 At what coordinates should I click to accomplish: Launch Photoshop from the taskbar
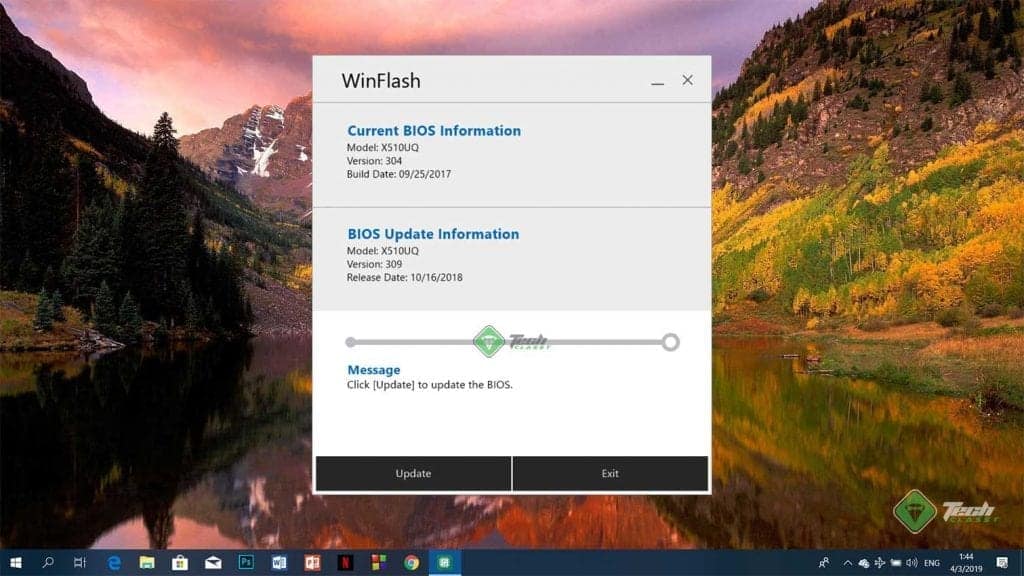pos(244,562)
